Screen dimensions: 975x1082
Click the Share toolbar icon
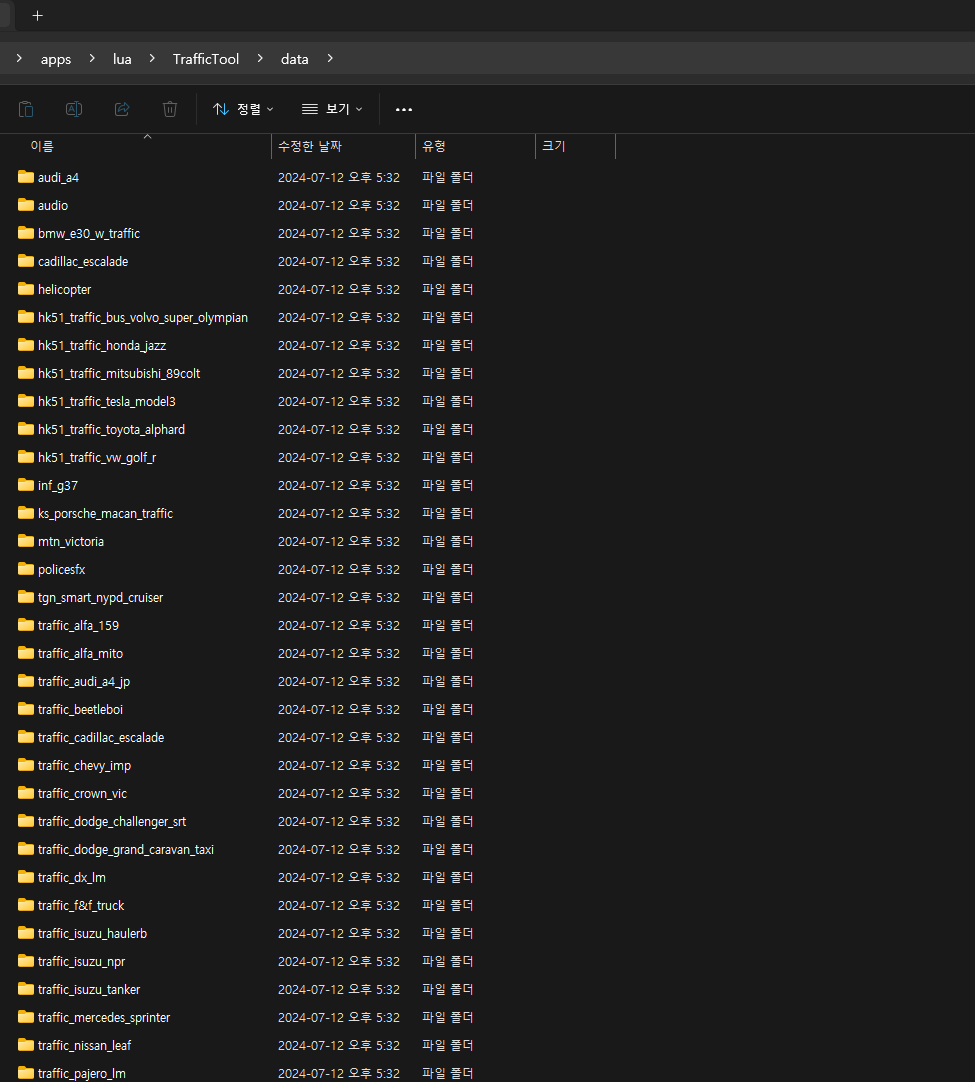pos(122,109)
